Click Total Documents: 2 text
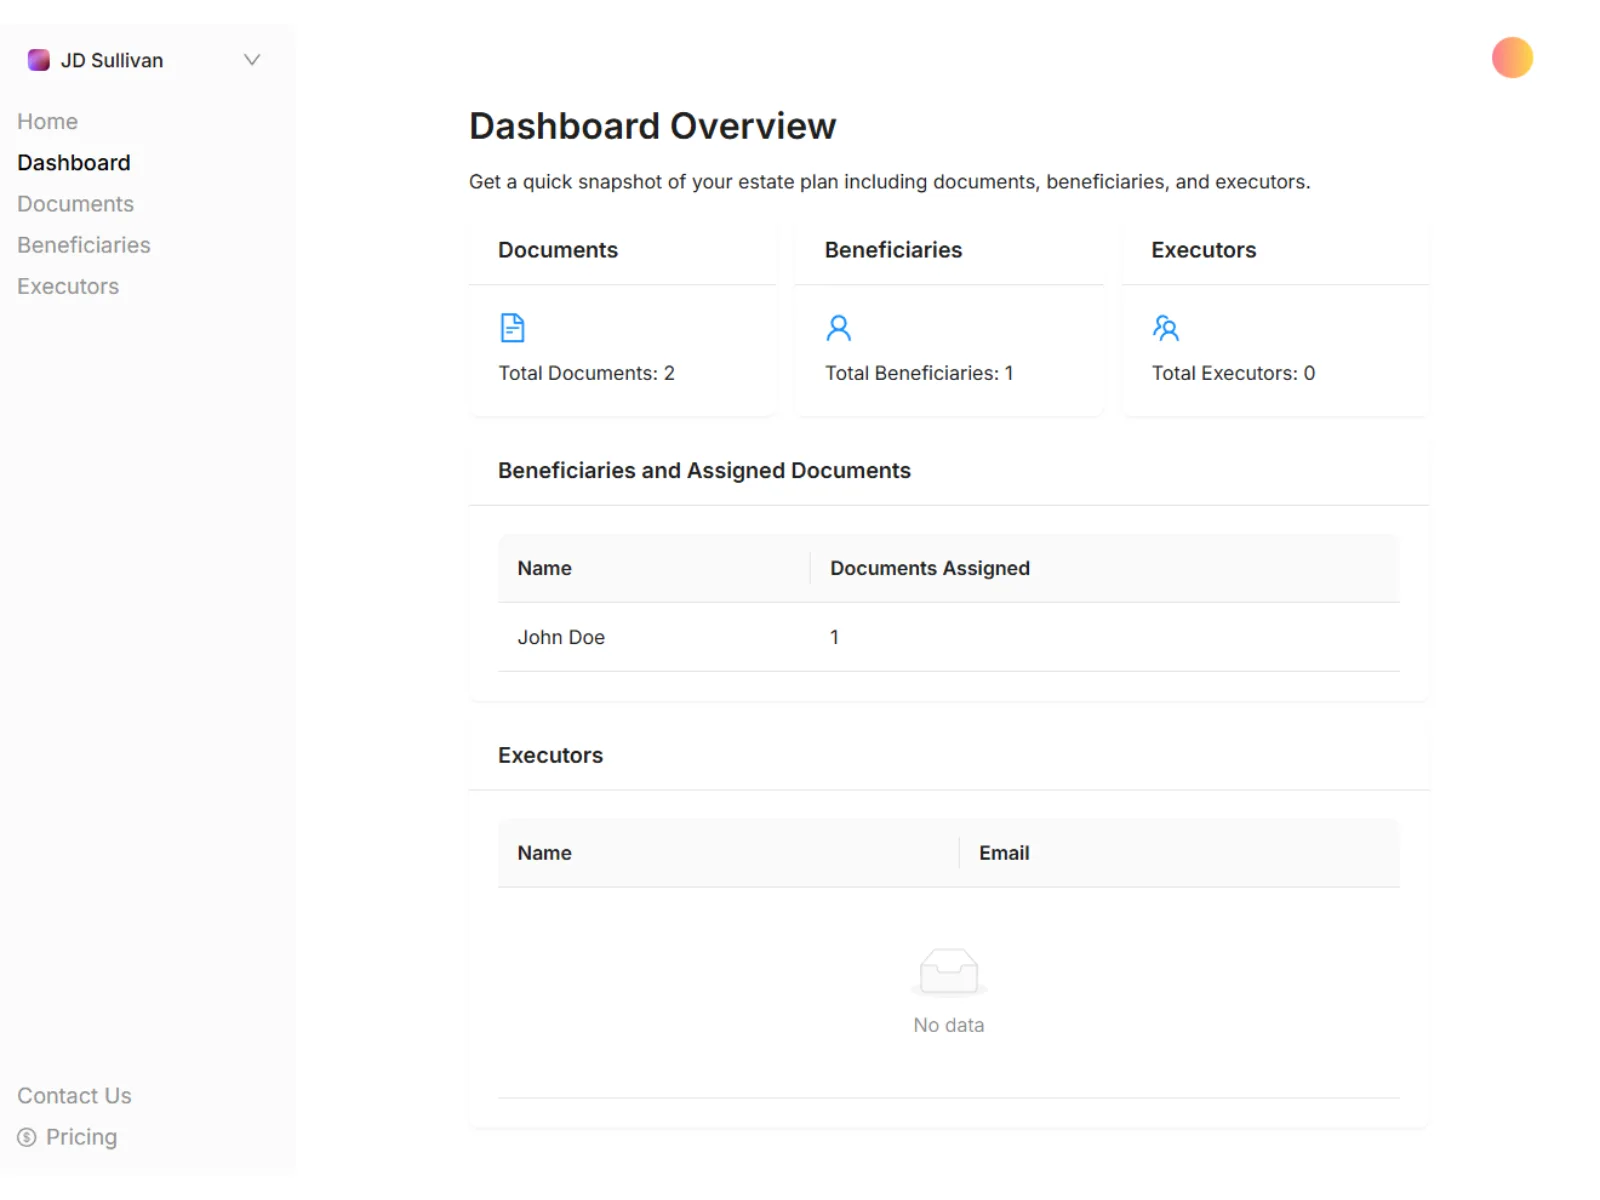This screenshot has height=1200, width=1600. (x=587, y=373)
